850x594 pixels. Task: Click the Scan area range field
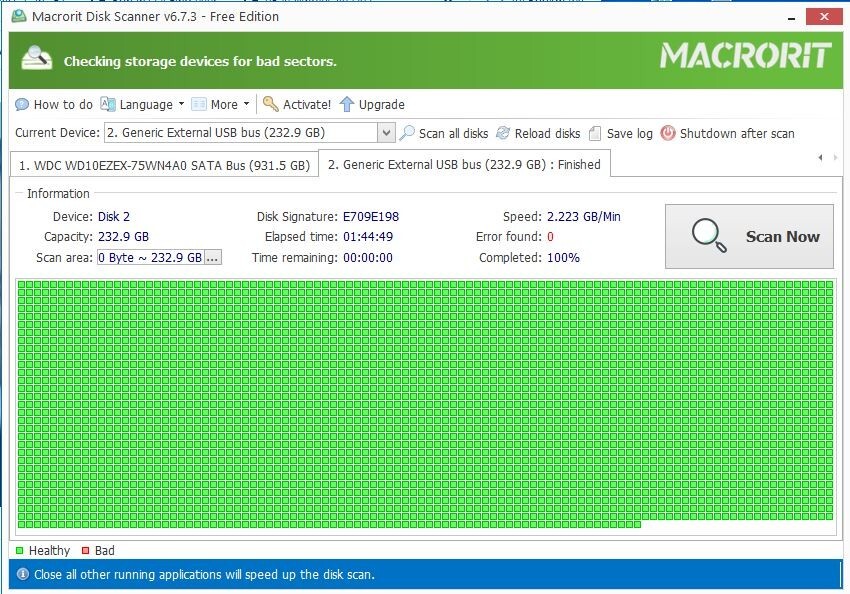(x=151, y=257)
